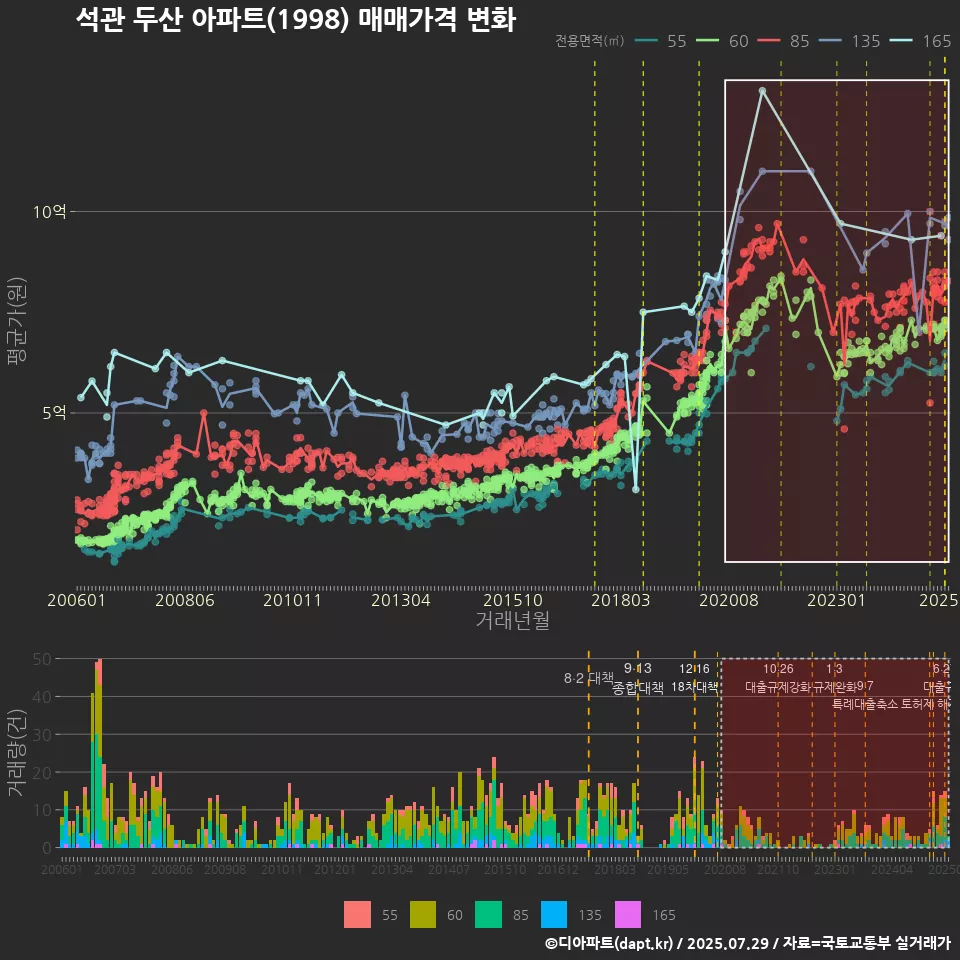Click the 10억 y-axis label
Image resolution: width=960 pixels, height=960 pixels.
50,212
